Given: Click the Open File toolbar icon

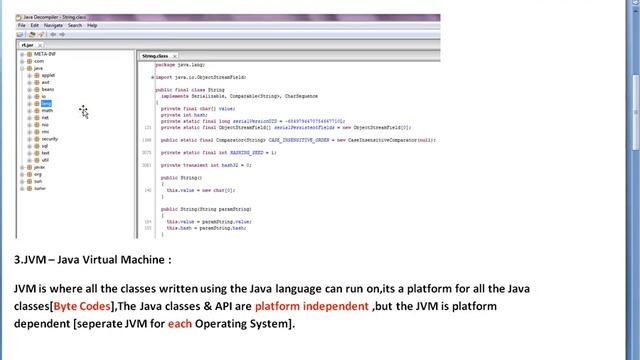Looking at the screenshot, I should tap(20, 35).
